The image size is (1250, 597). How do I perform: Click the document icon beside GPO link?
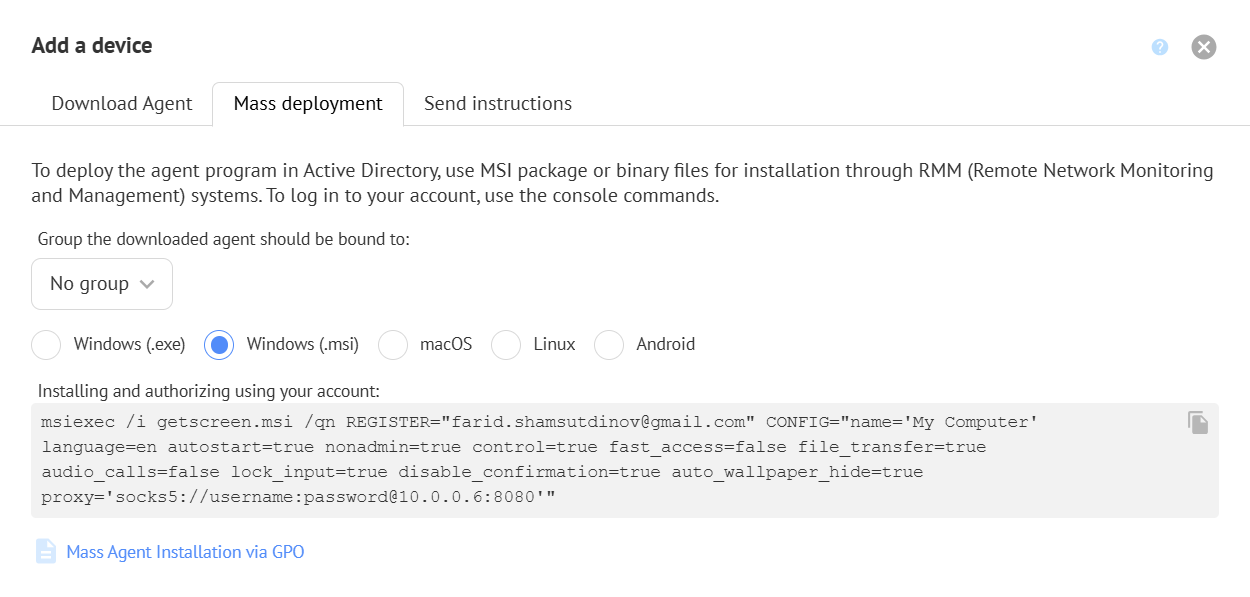click(x=46, y=552)
